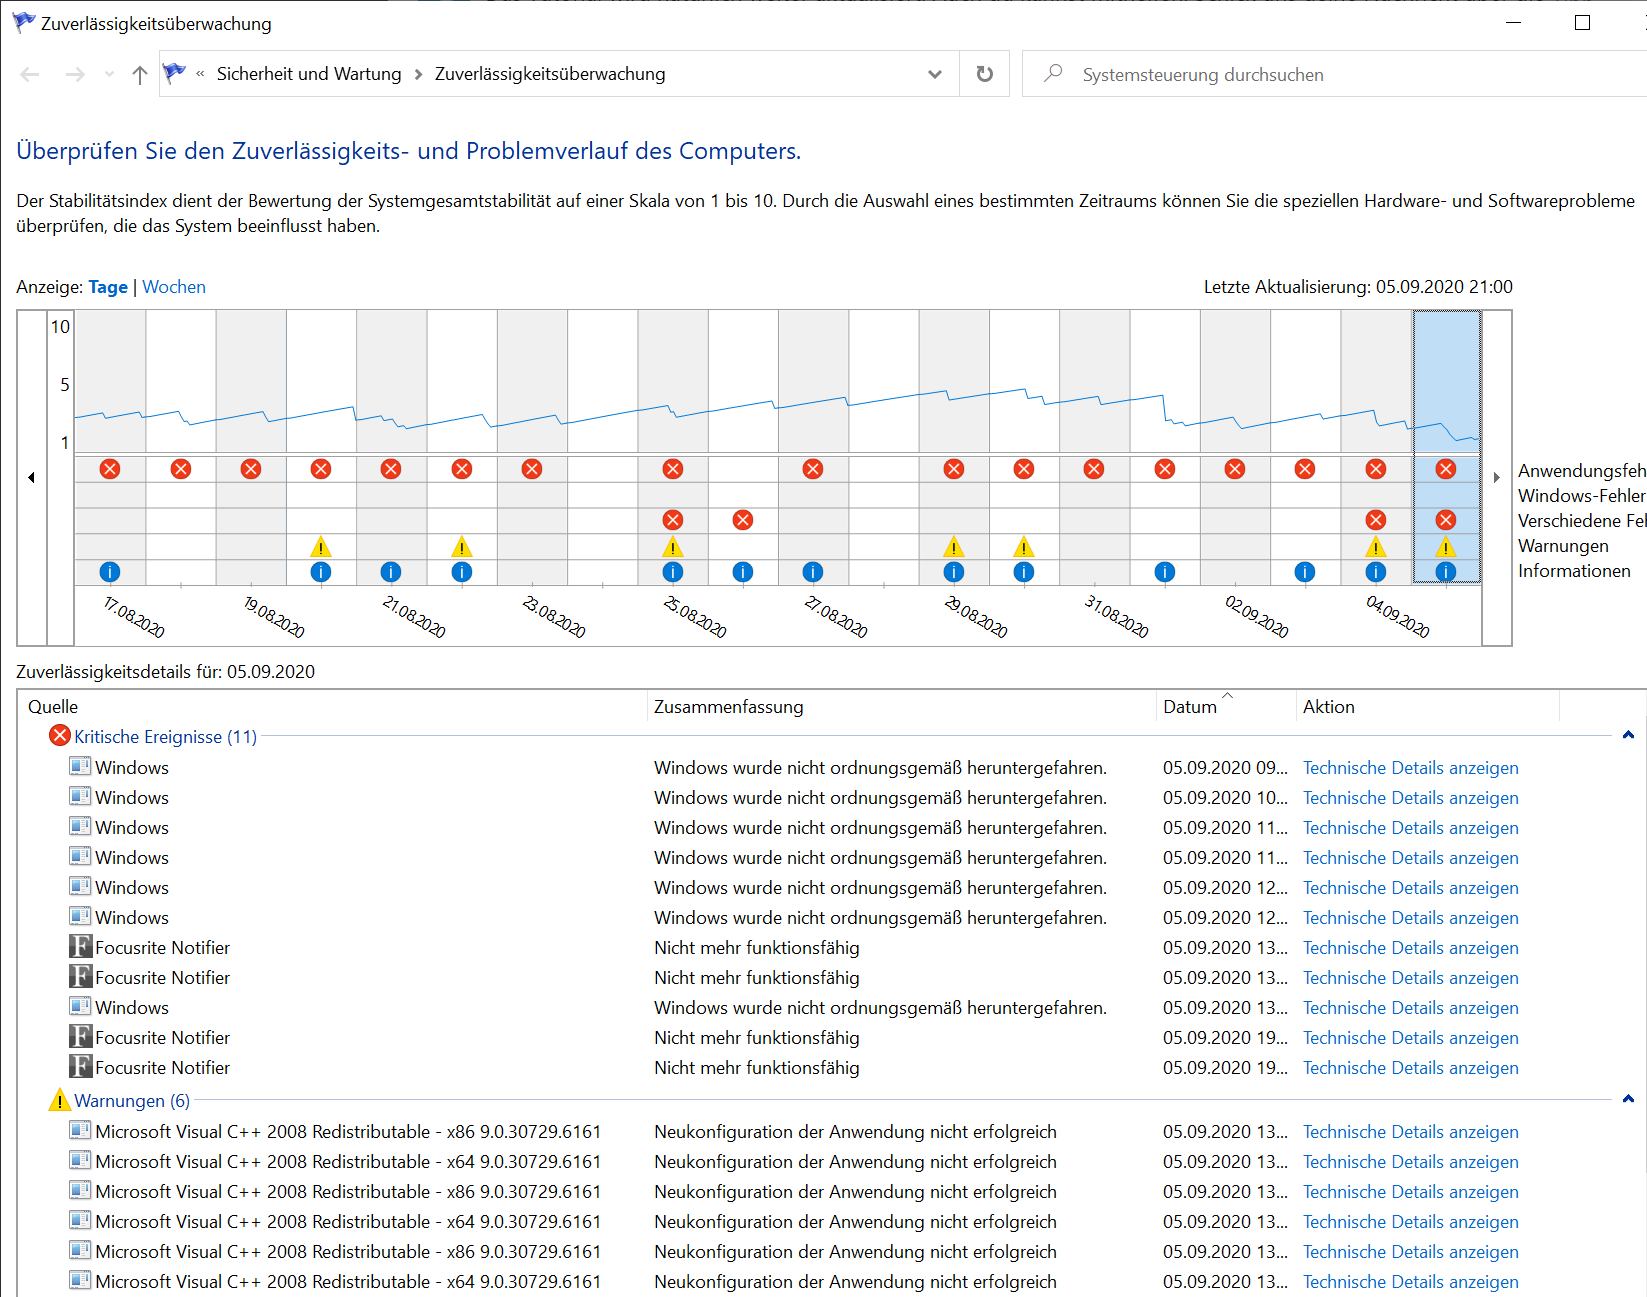Click the Focusrite Notifier icon in first Focusrite row
1647x1297 pixels.
tap(80, 947)
